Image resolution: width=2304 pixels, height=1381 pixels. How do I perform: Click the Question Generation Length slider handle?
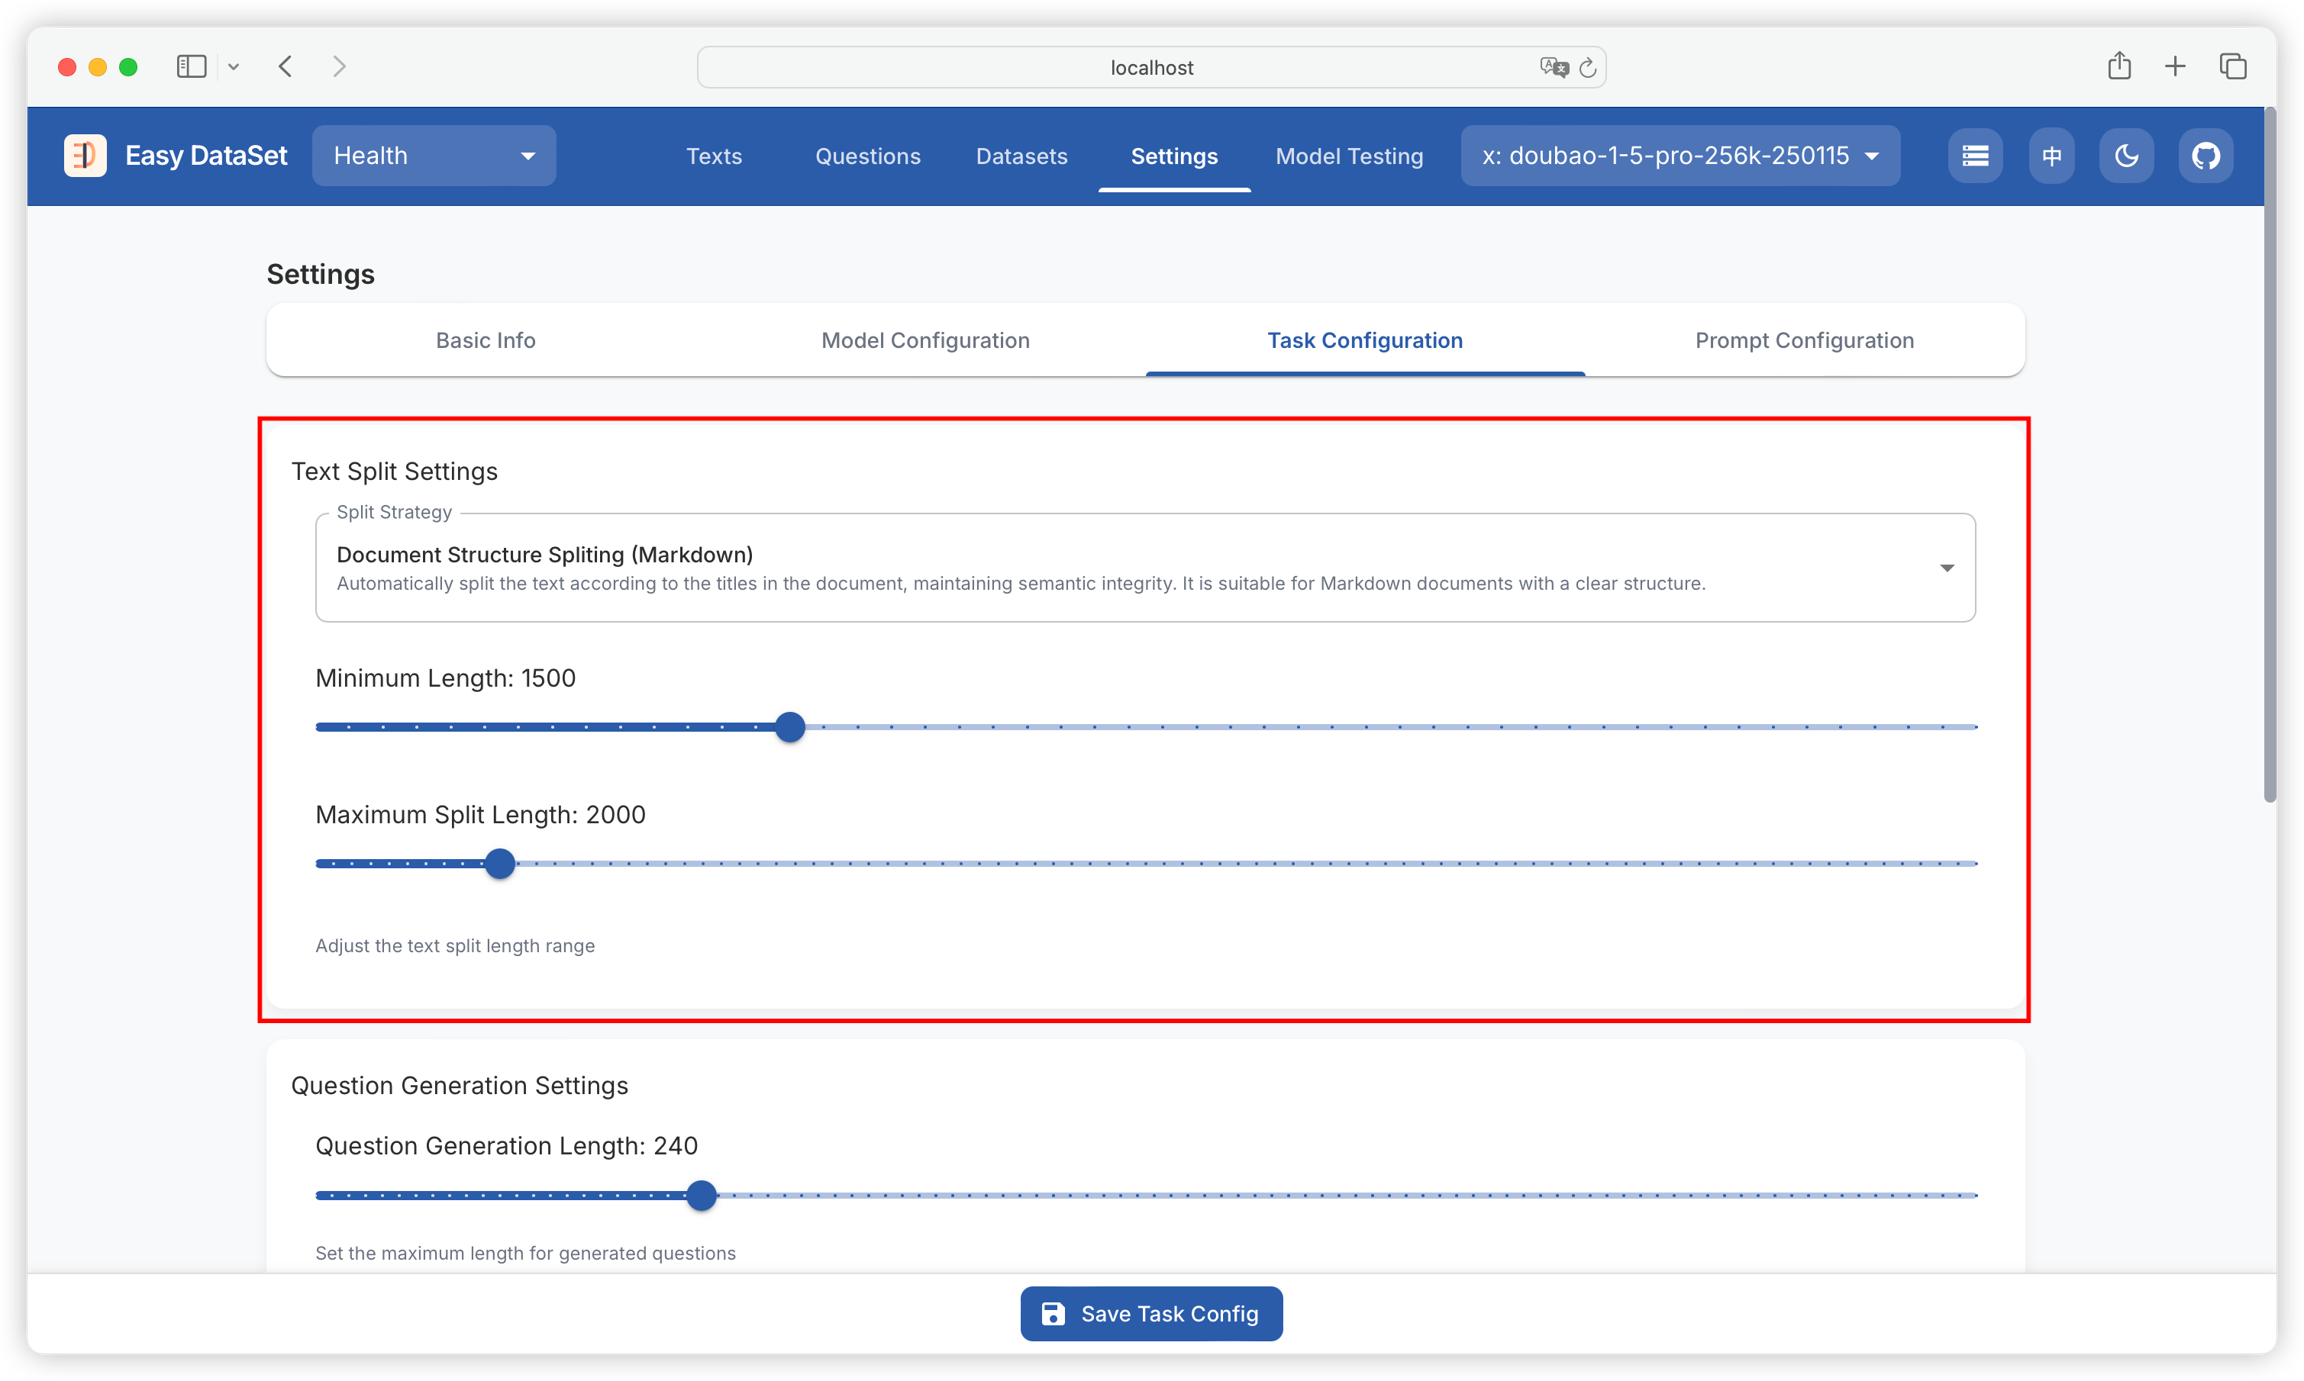701,1195
